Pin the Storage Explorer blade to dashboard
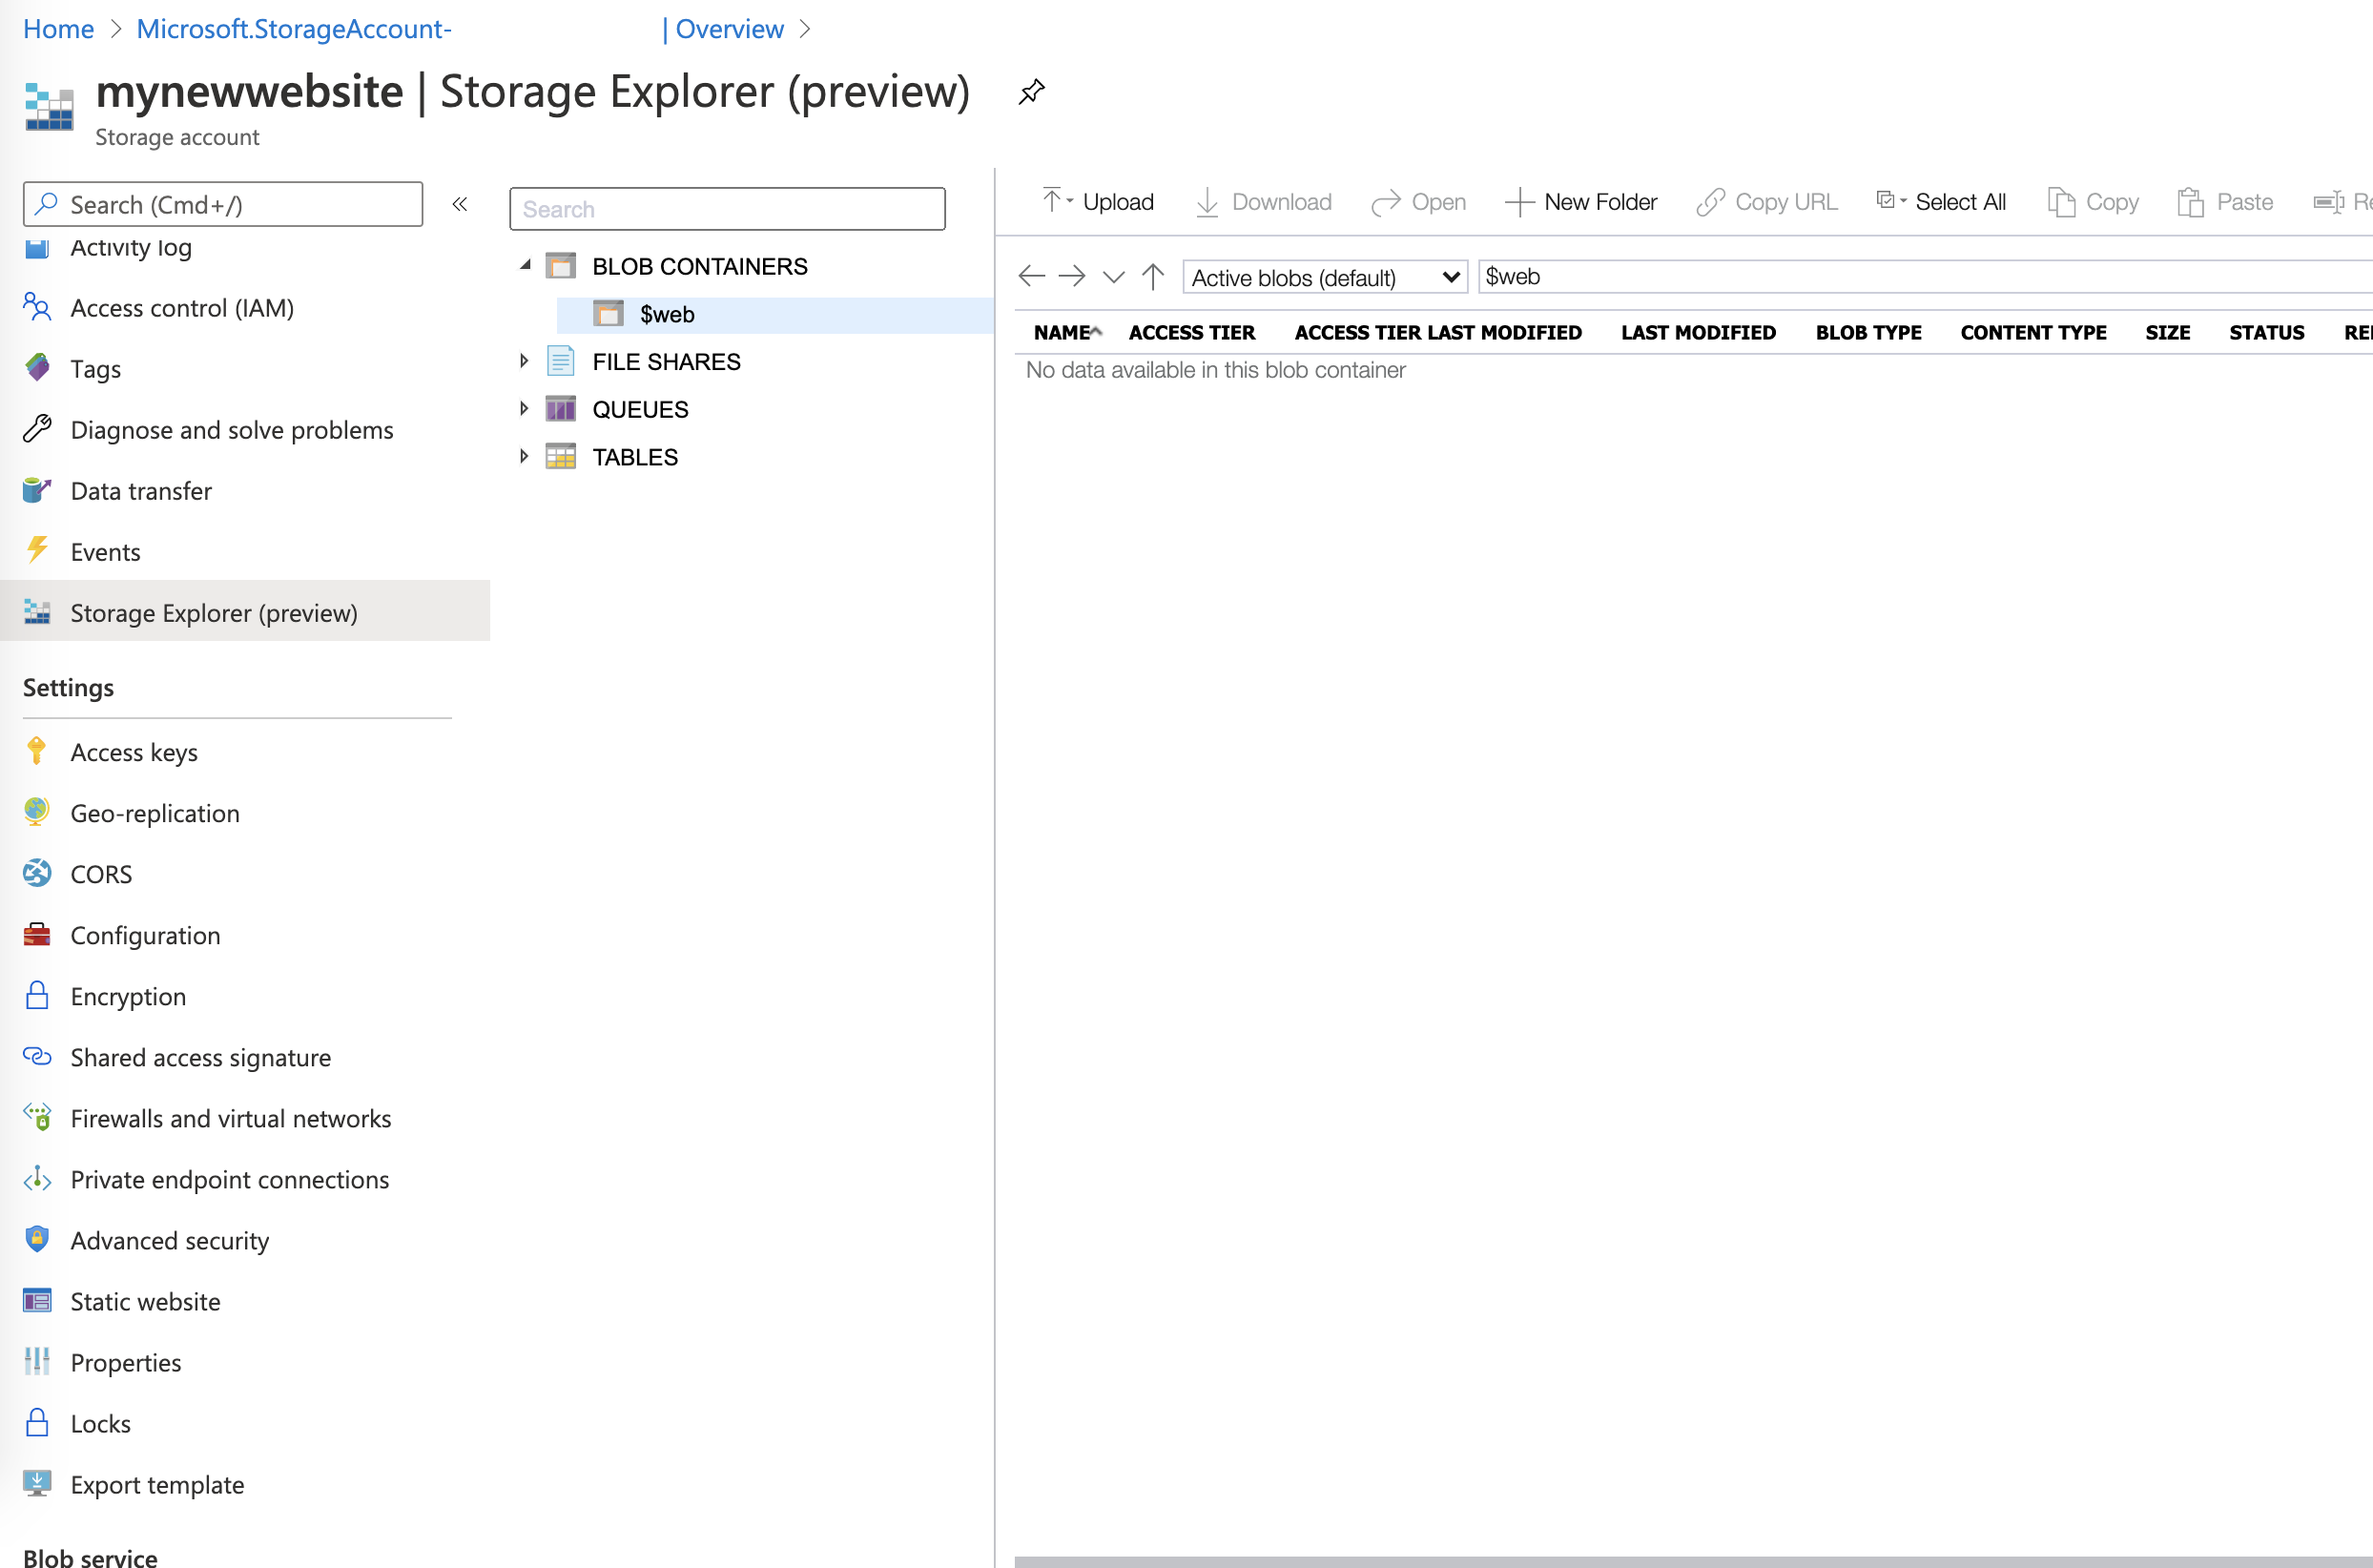Screen dimensions: 2373x1568 tap(1031, 91)
